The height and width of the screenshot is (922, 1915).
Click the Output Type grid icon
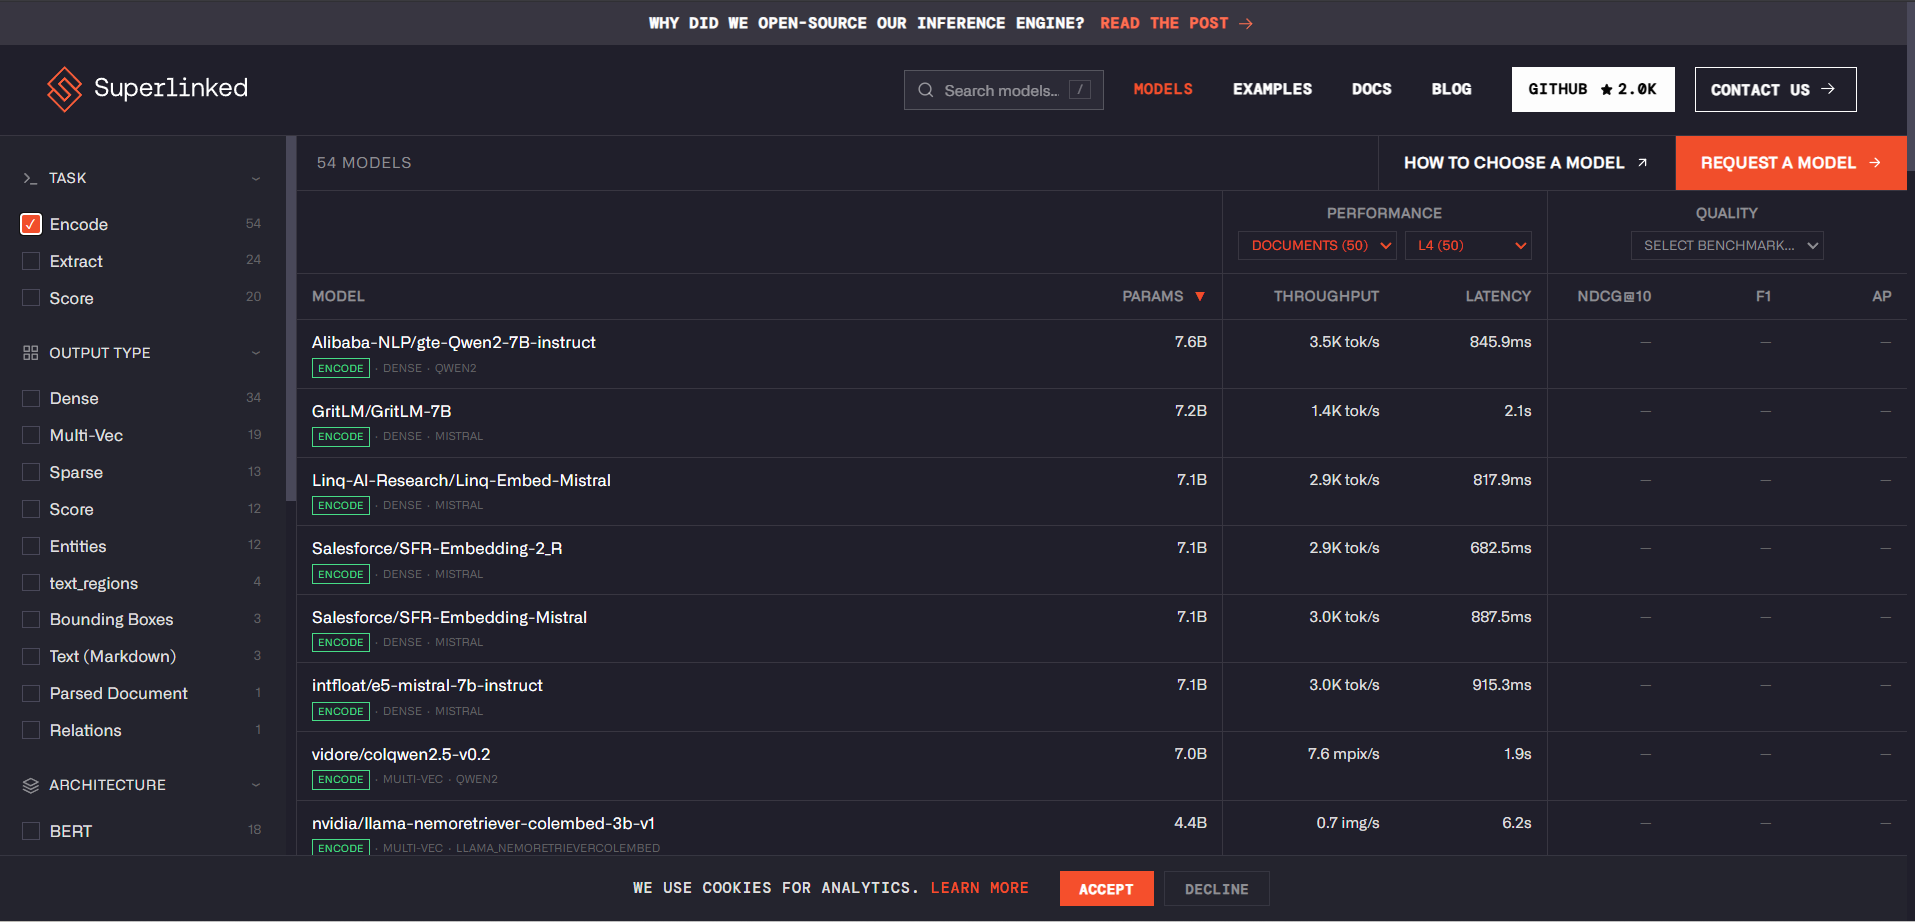[x=30, y=353]
